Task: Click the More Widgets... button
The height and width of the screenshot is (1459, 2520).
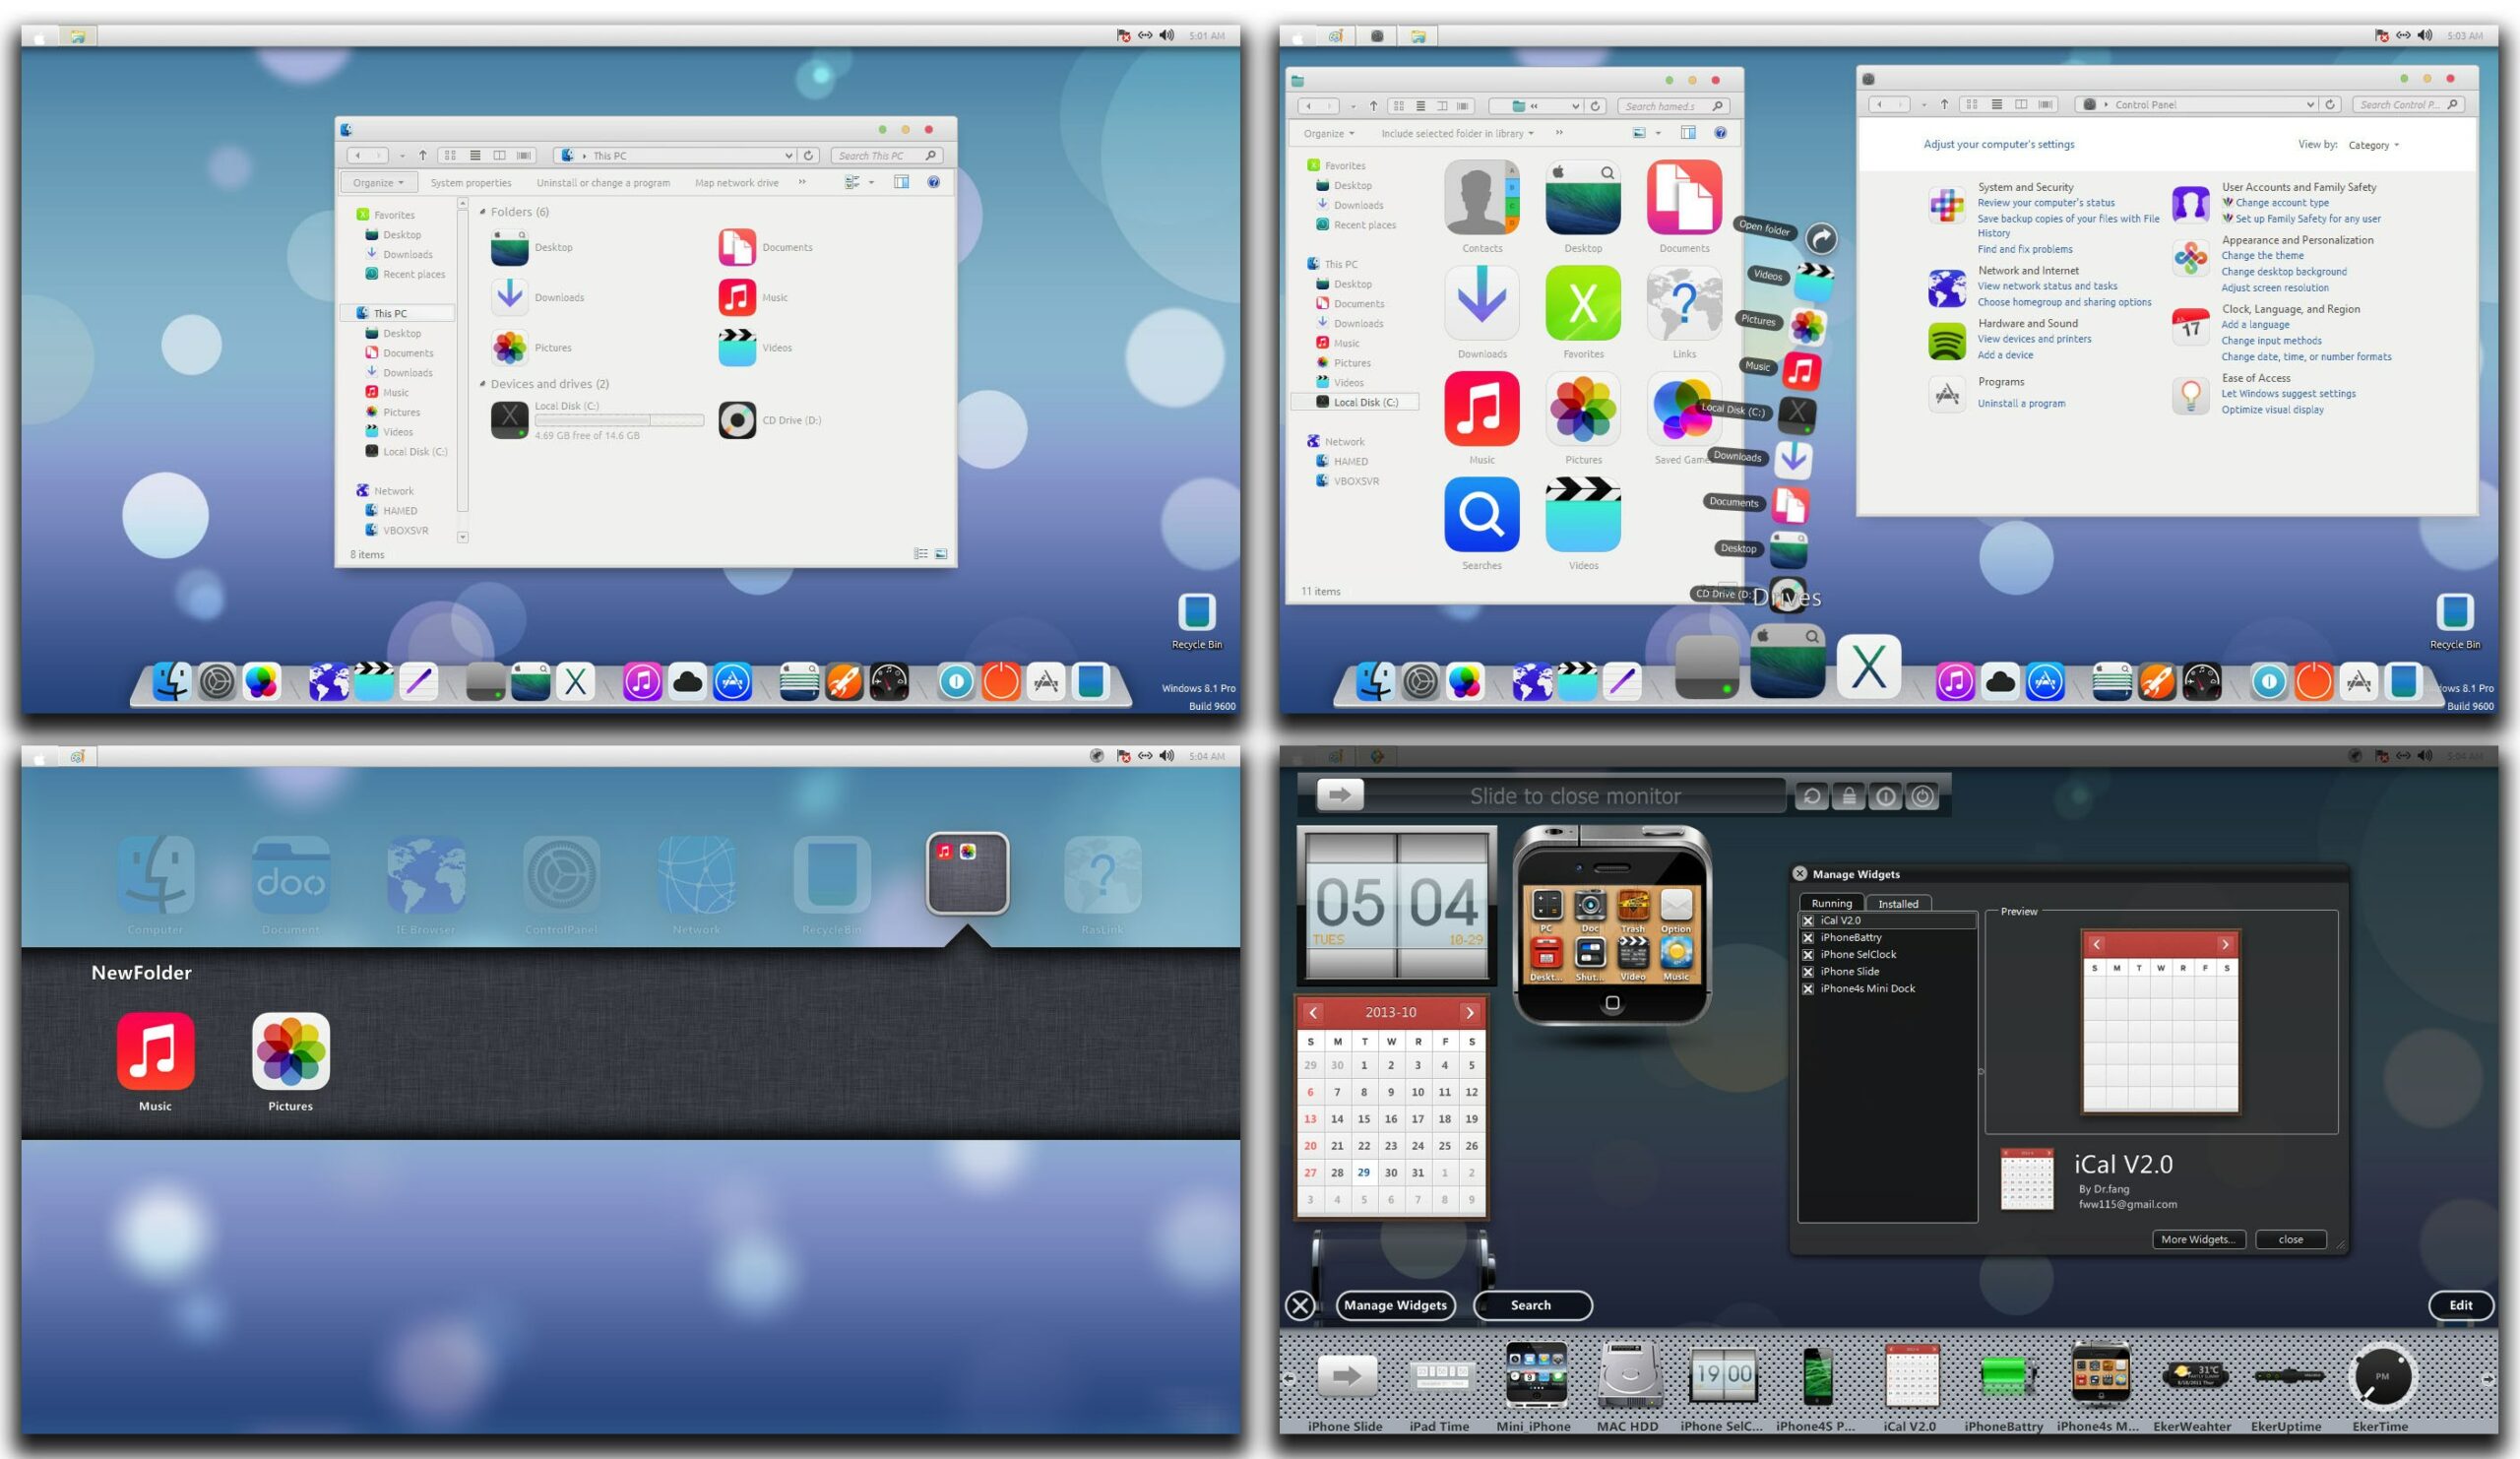Action: (x=2198, y=1239)
